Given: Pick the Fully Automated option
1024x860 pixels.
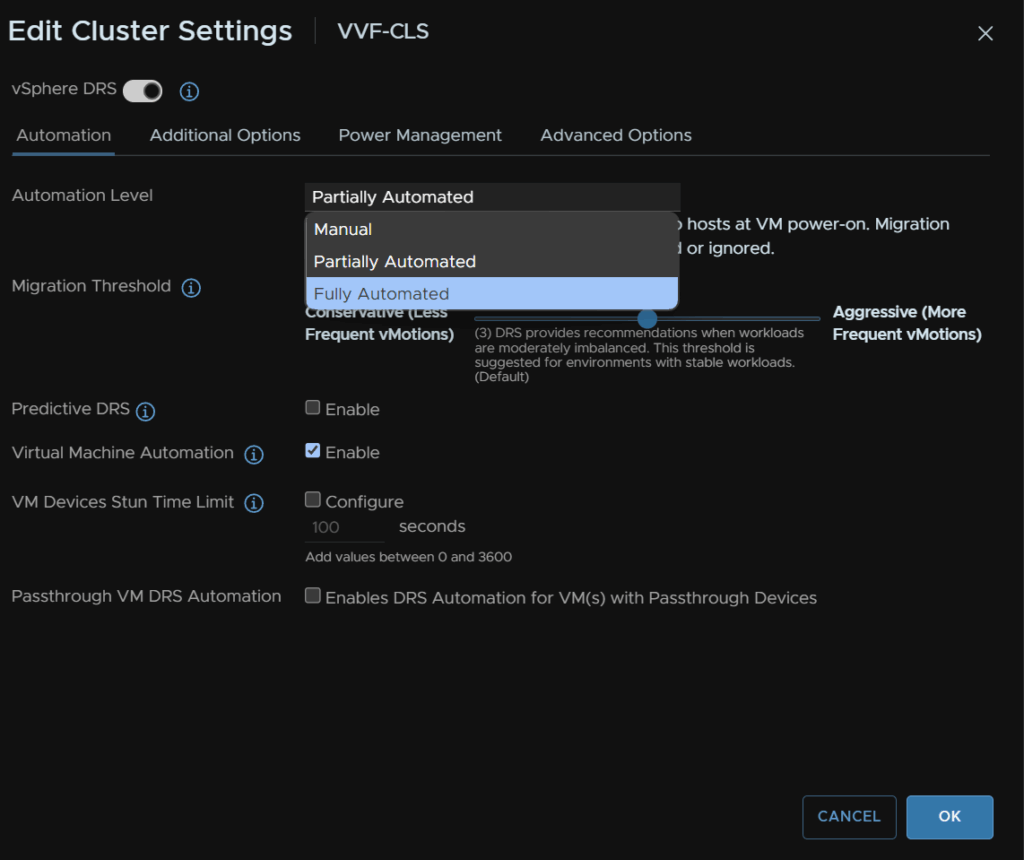Looking at the screenshot, I should pos(492,293).
